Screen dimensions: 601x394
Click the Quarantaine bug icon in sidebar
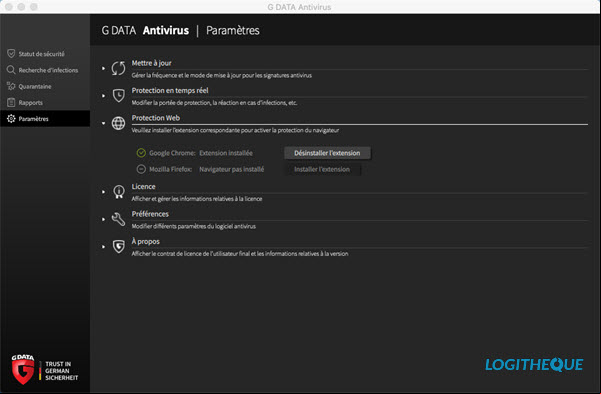click(x=11, y=86)
